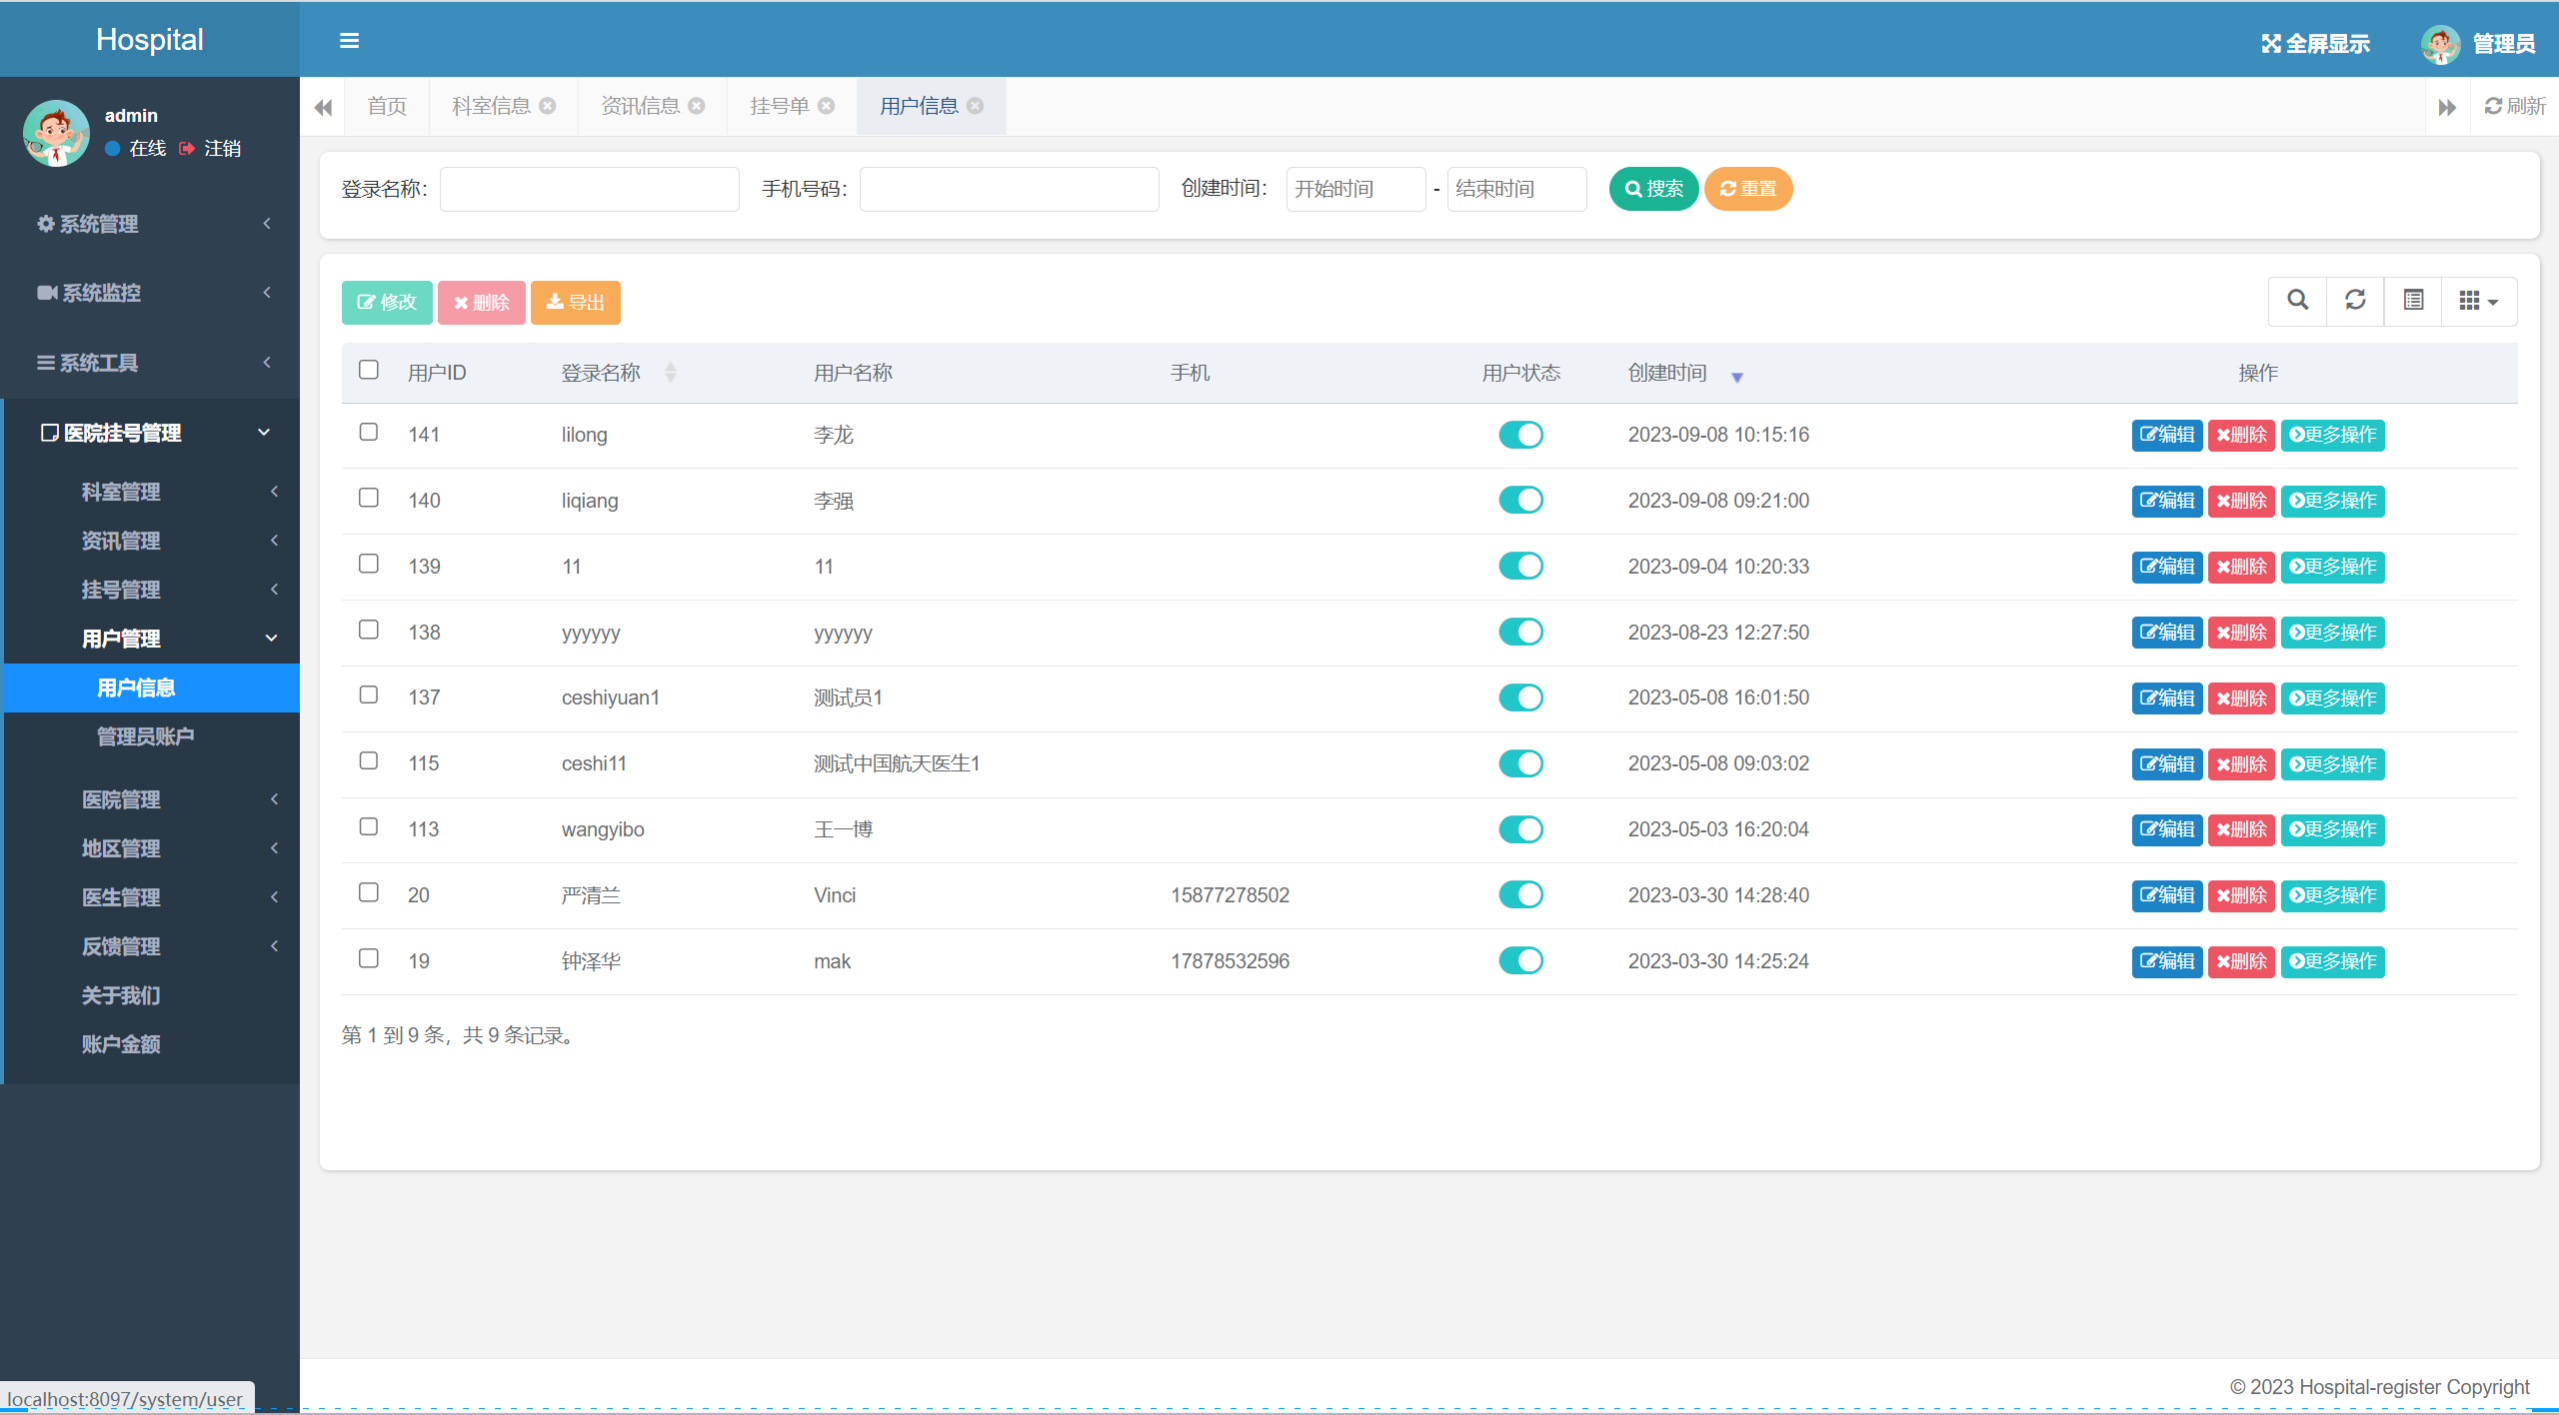2559x1415 pixels.
Task: Click the table refresh icon
Action: tap(2355, 300)
